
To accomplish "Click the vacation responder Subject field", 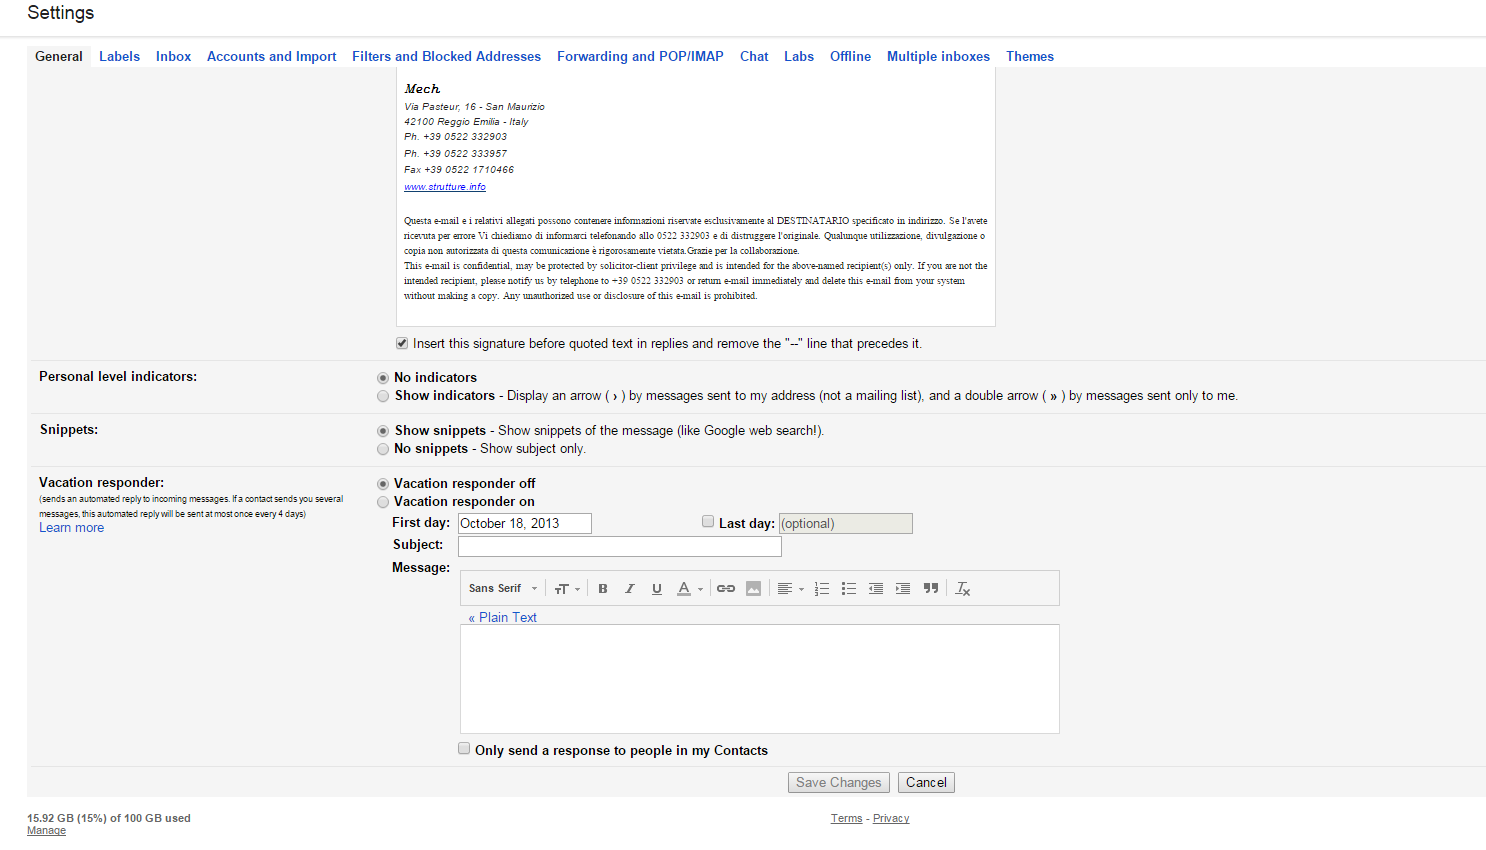I will click(x=619, y=547).
